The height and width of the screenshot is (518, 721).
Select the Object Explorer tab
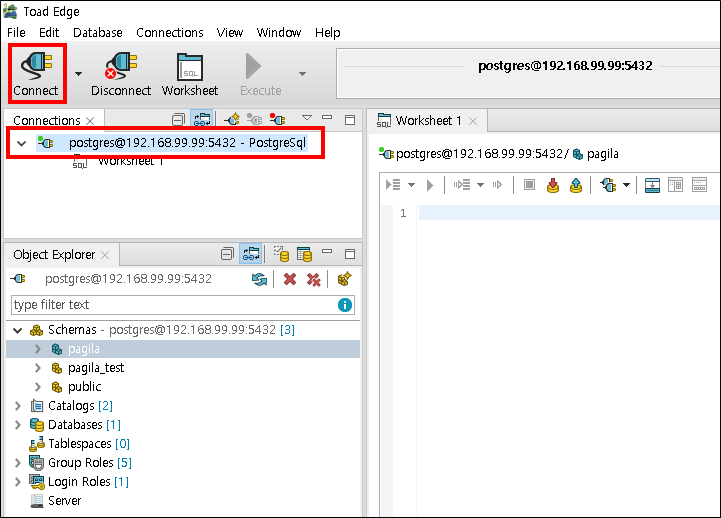pos(54,255)
